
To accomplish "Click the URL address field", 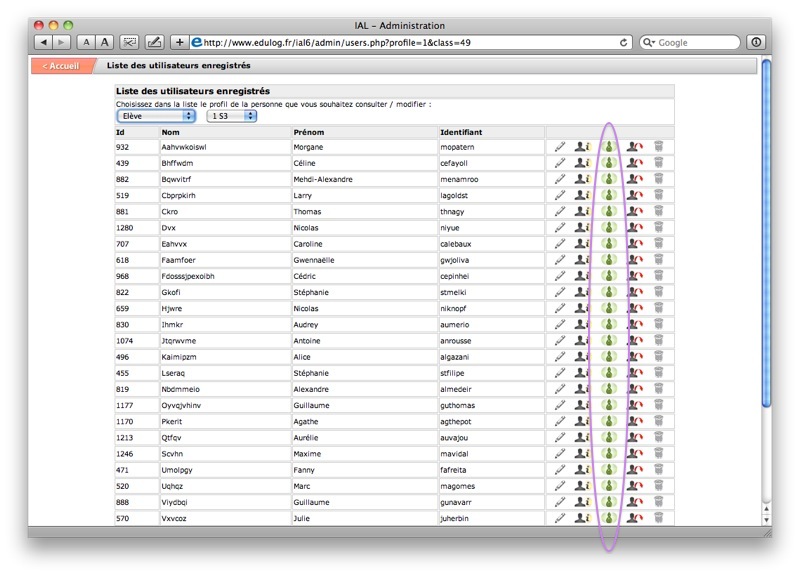I will (400, 42).
